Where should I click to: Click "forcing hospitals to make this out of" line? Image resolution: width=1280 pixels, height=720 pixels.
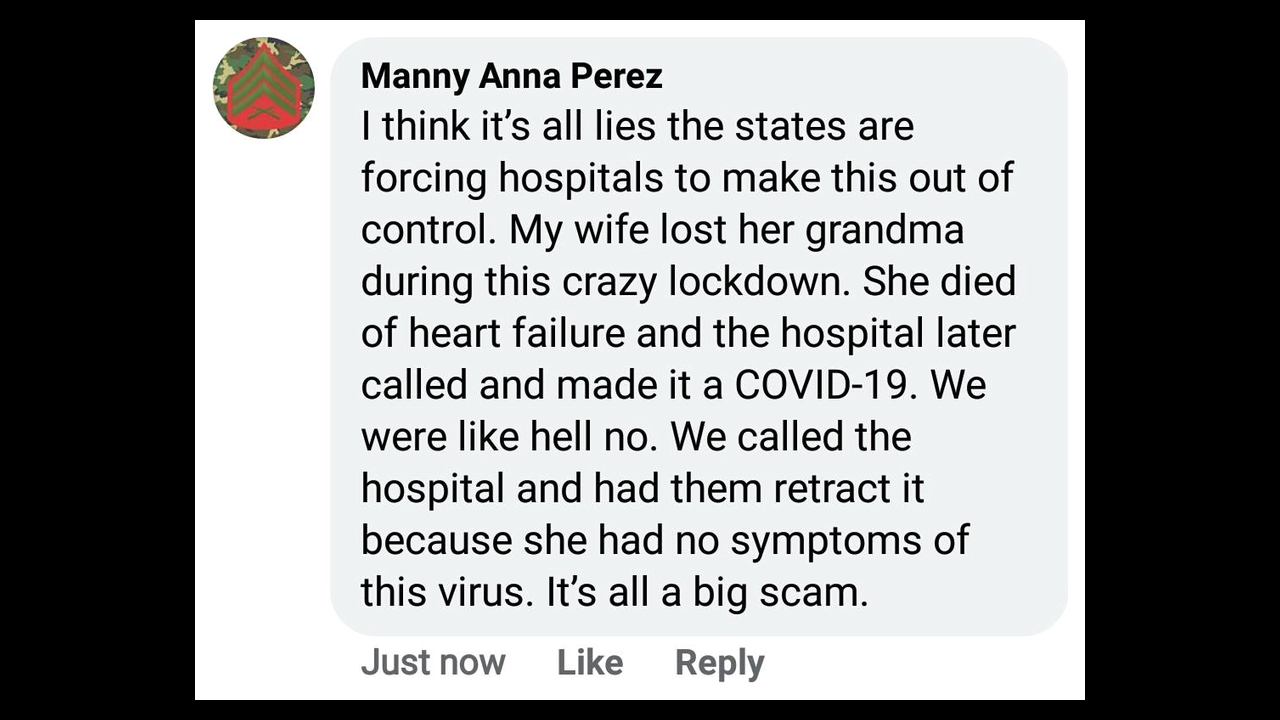pos(687,178)
